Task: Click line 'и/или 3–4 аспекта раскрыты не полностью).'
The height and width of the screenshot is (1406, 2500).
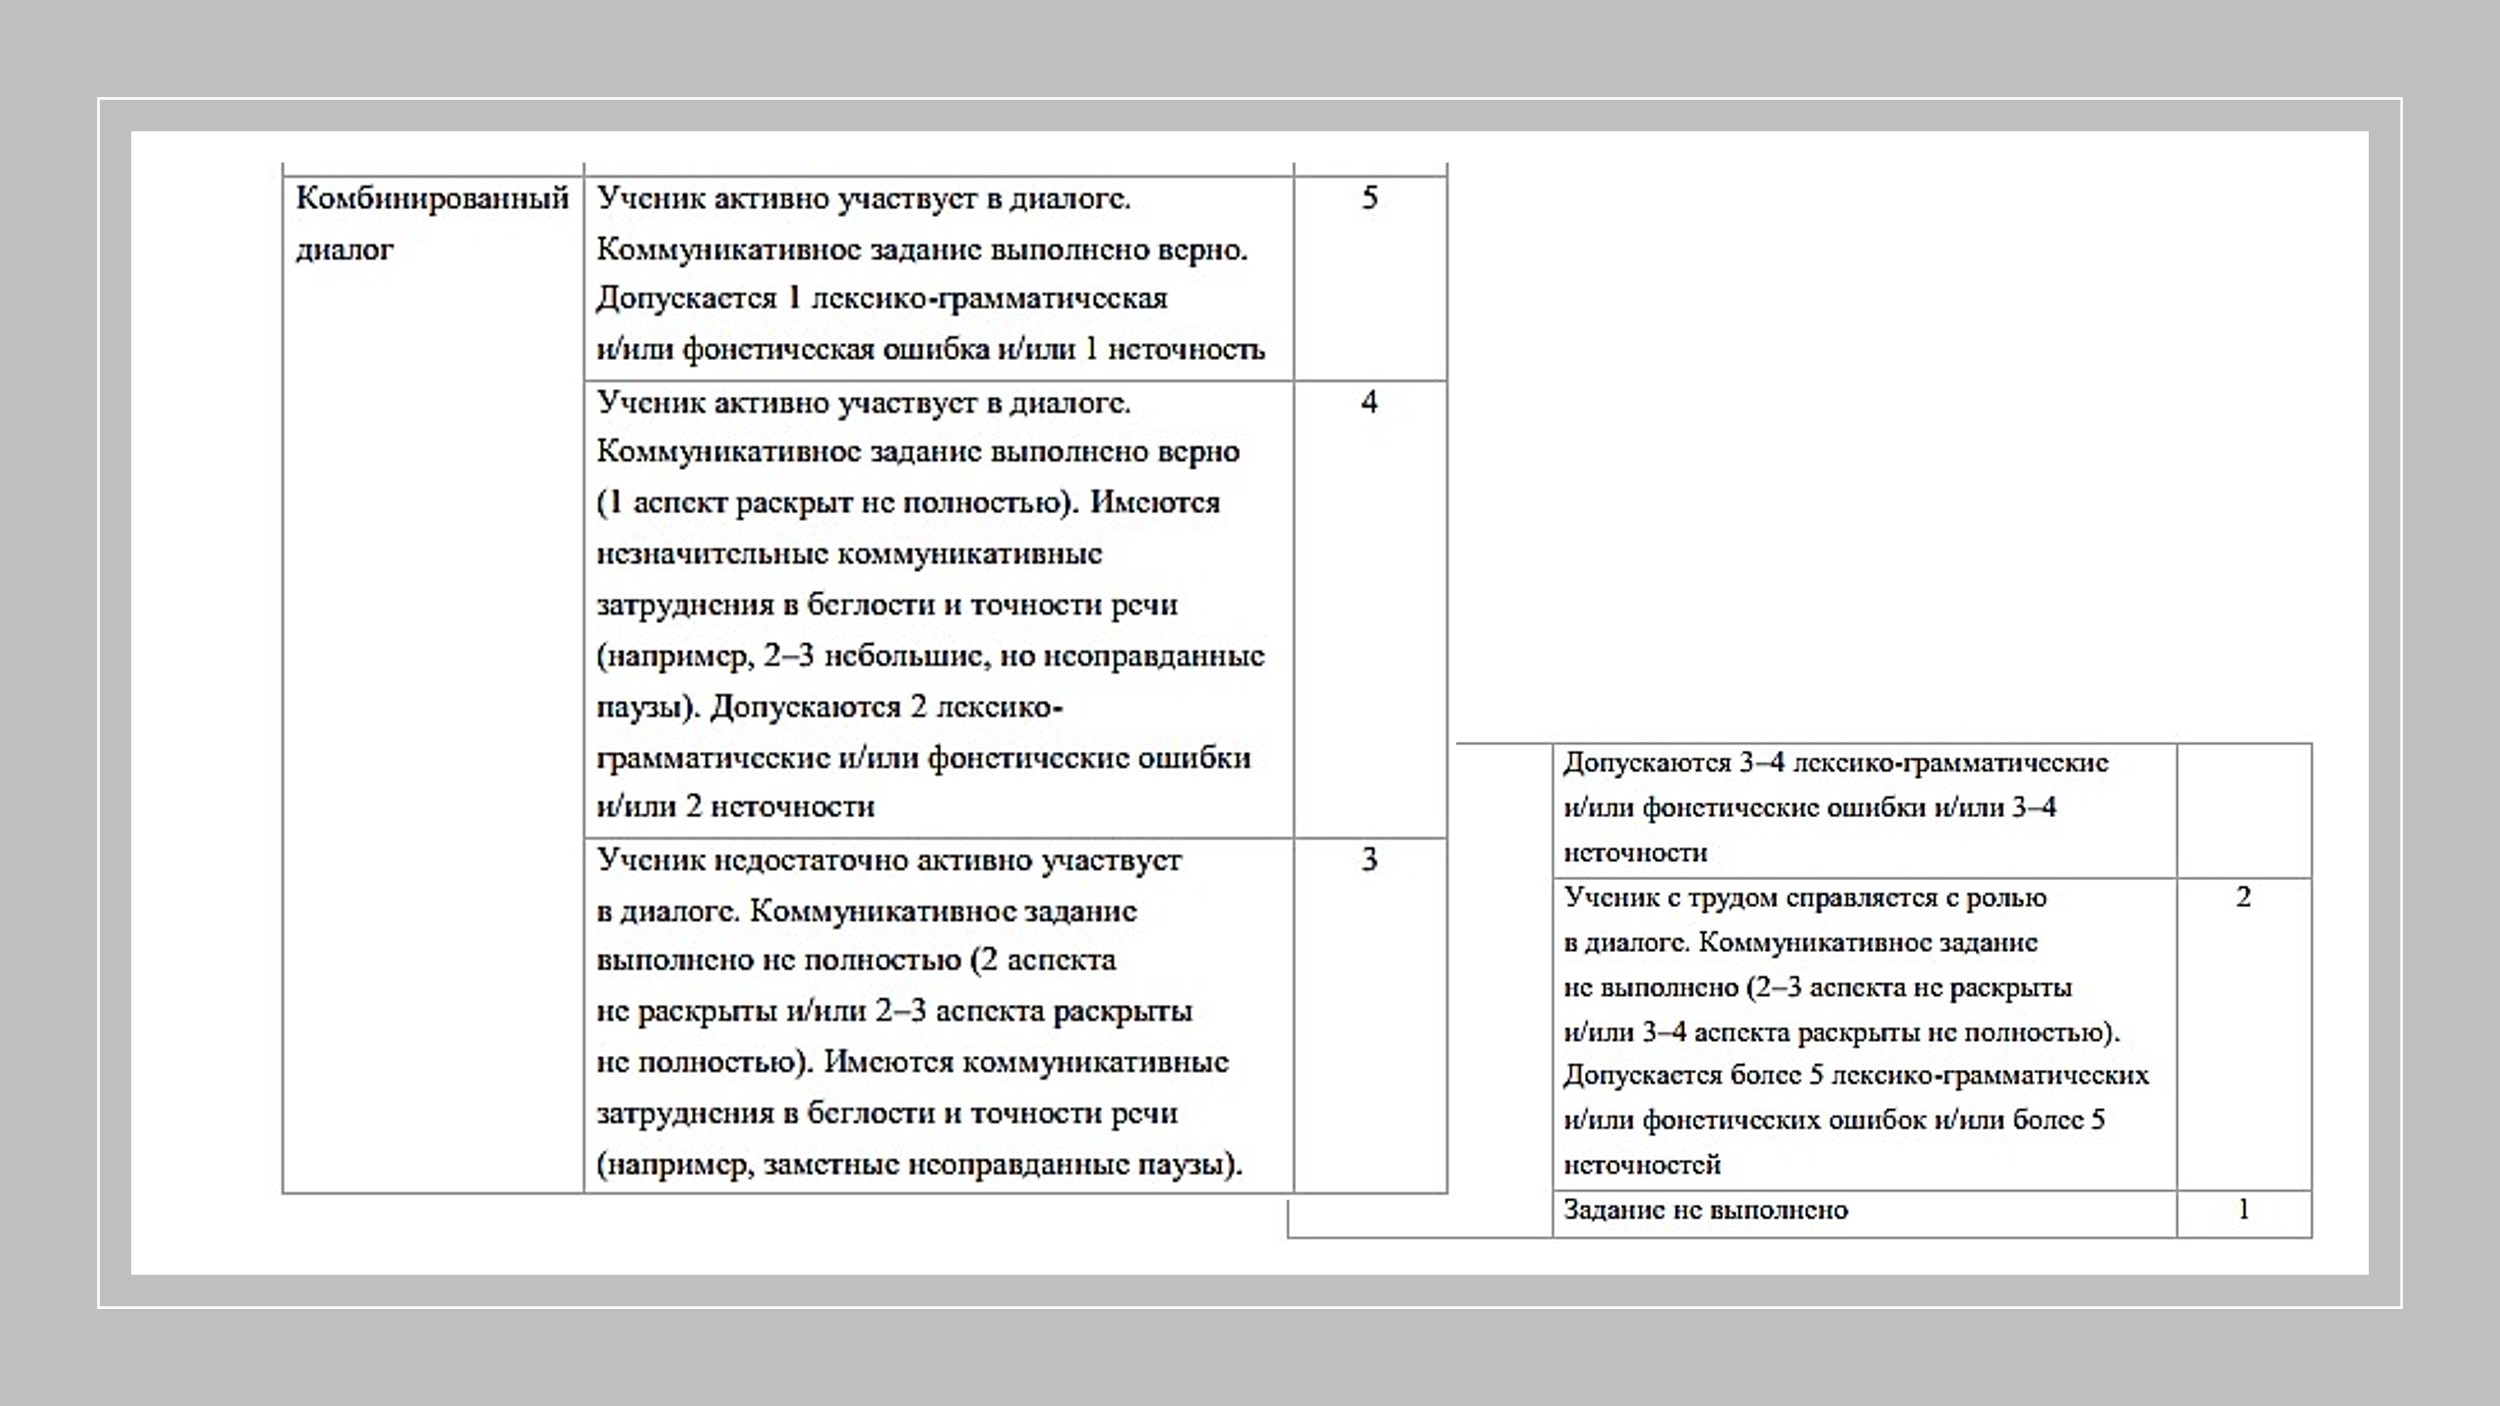Action: [1842, 1032]
